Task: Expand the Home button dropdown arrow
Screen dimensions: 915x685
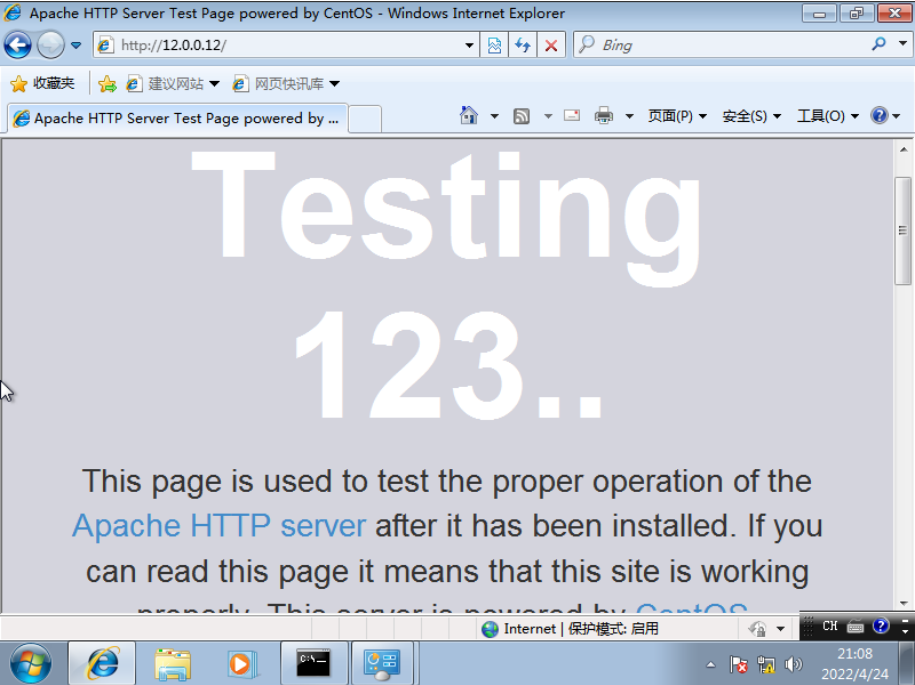Action: coord(494,117)
